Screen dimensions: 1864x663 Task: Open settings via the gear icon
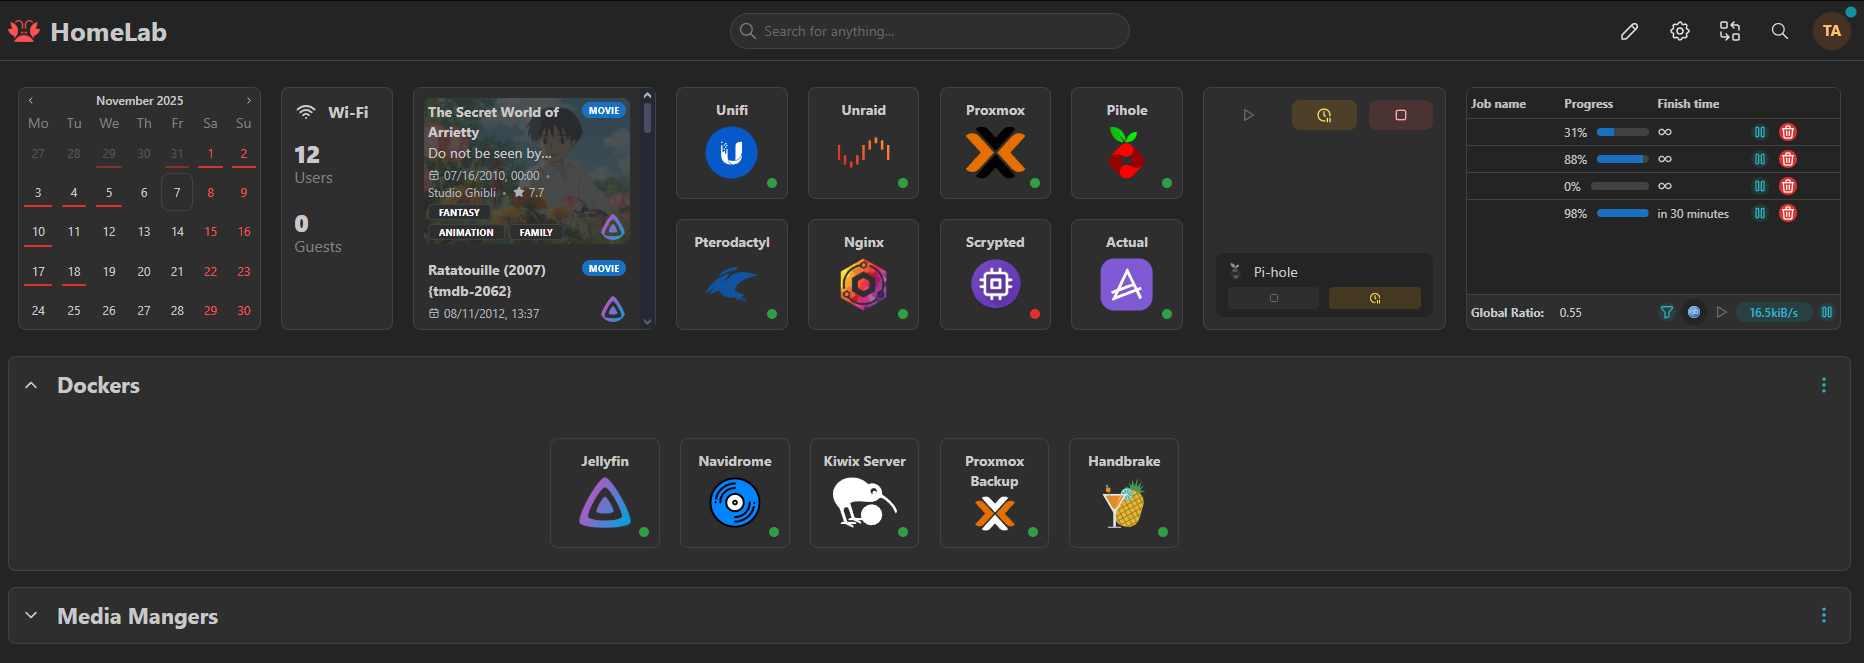click(x=1680, y=31)
